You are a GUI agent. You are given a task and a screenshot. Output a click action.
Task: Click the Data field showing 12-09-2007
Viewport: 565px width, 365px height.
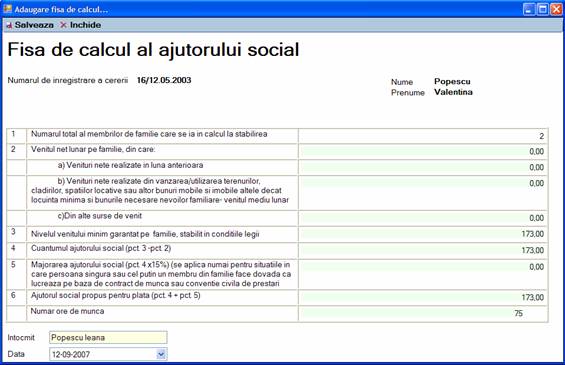(108, 354)
